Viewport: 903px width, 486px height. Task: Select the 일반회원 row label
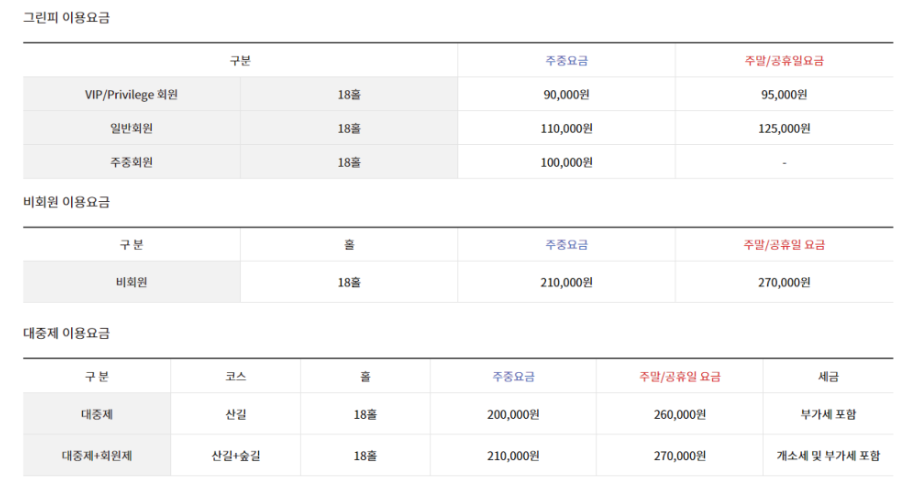point(132,128)
